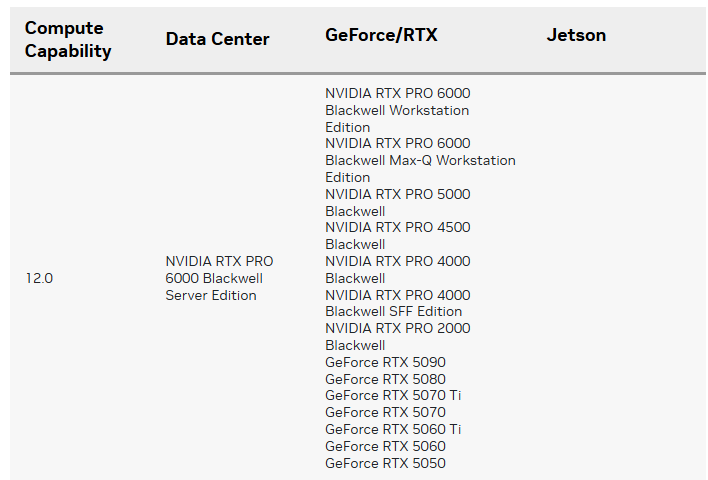Click the 12.0 compute capability value

[39, 278]
